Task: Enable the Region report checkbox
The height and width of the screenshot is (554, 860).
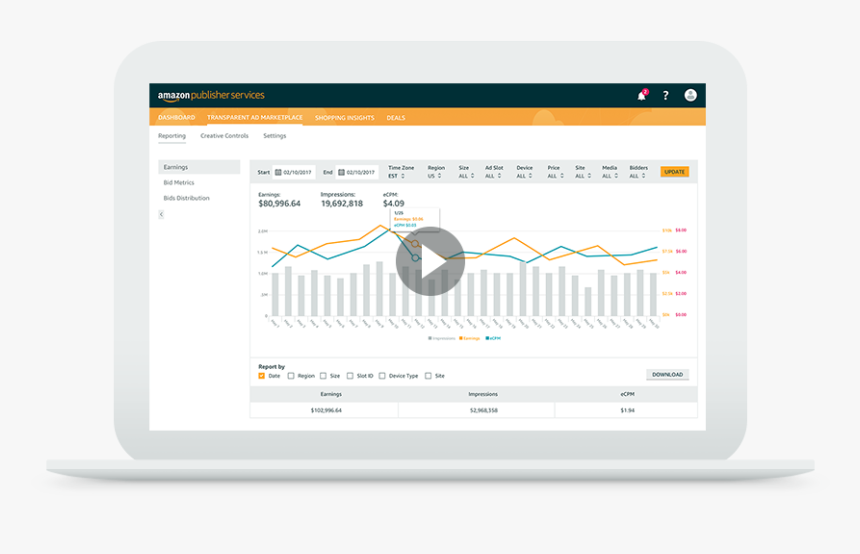Action: [x=291, y=376]
